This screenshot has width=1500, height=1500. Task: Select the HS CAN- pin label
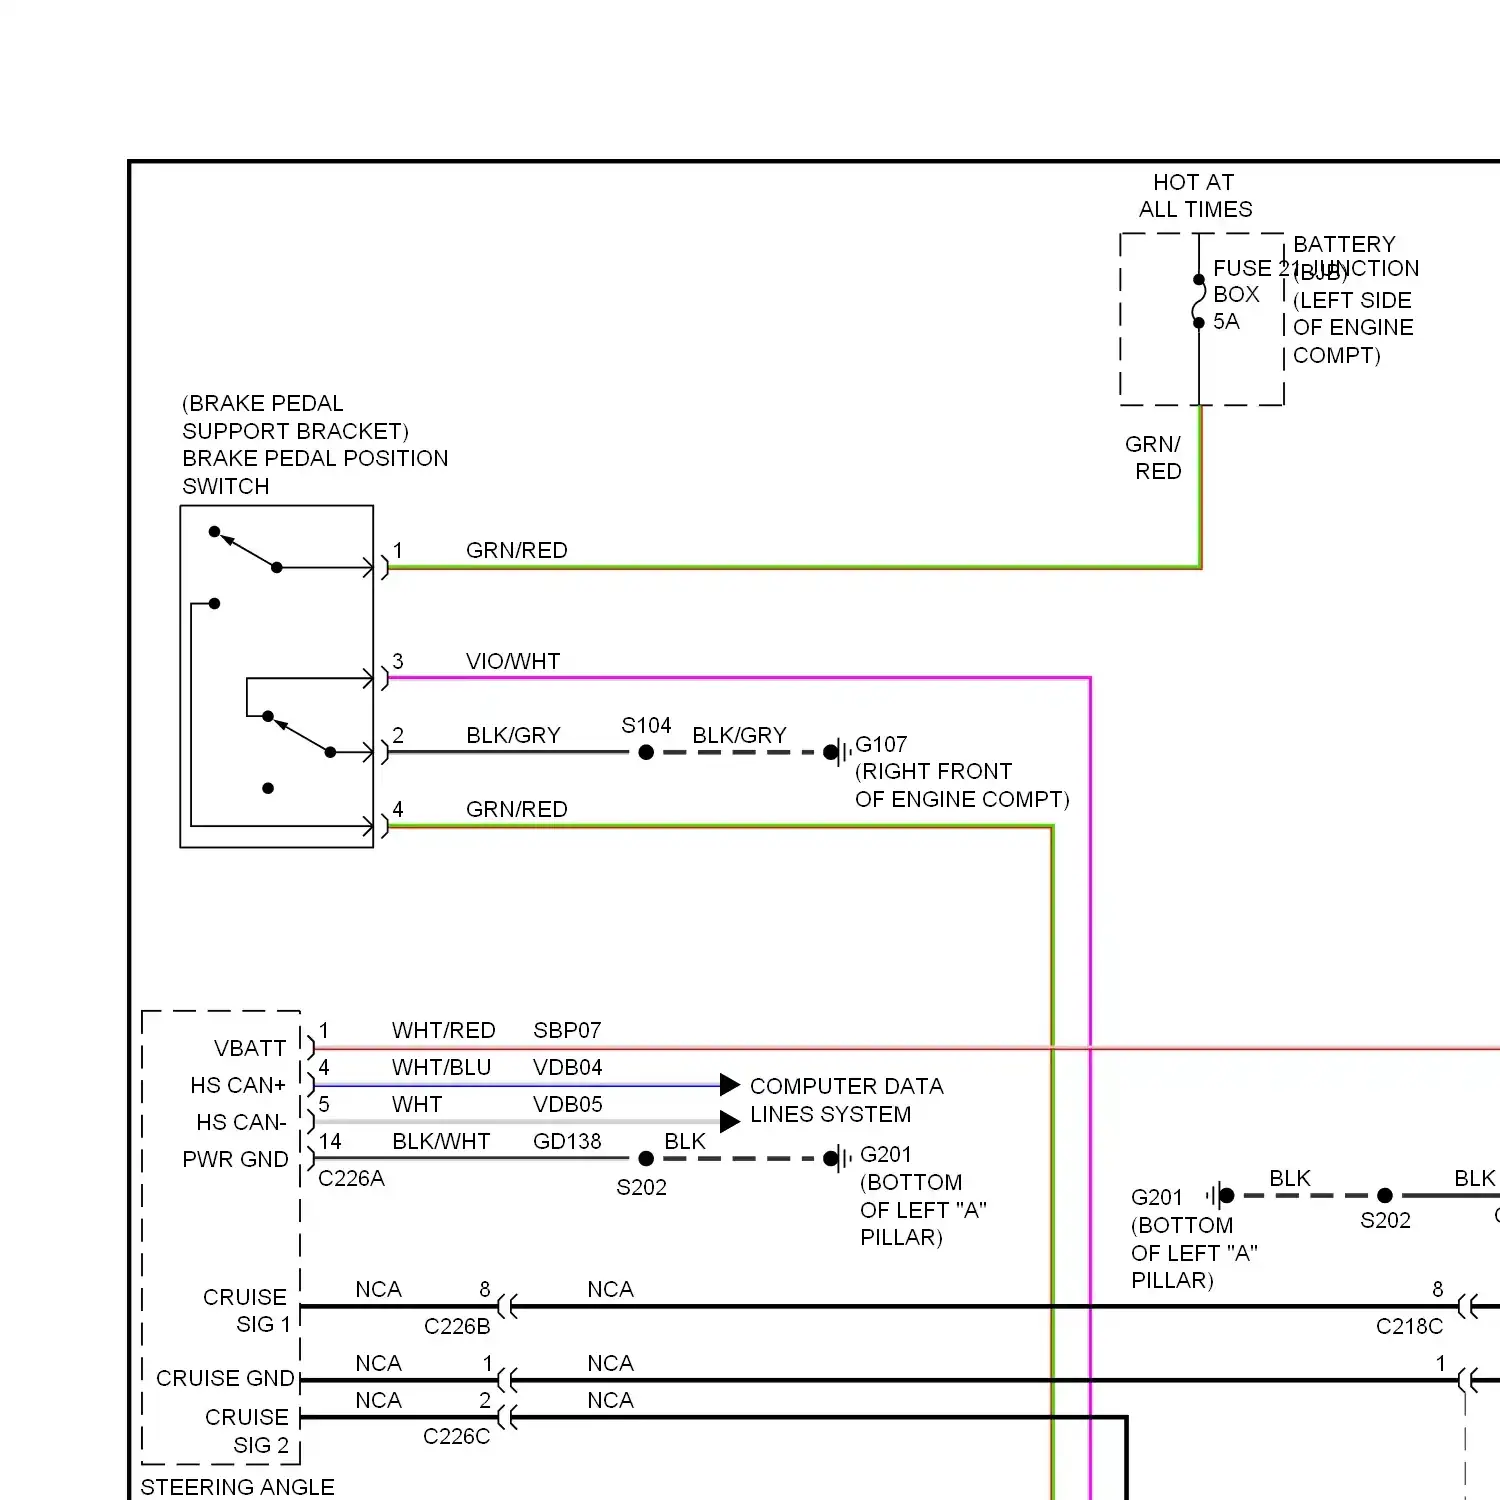pyautogui.click(x=241, y=1122)
